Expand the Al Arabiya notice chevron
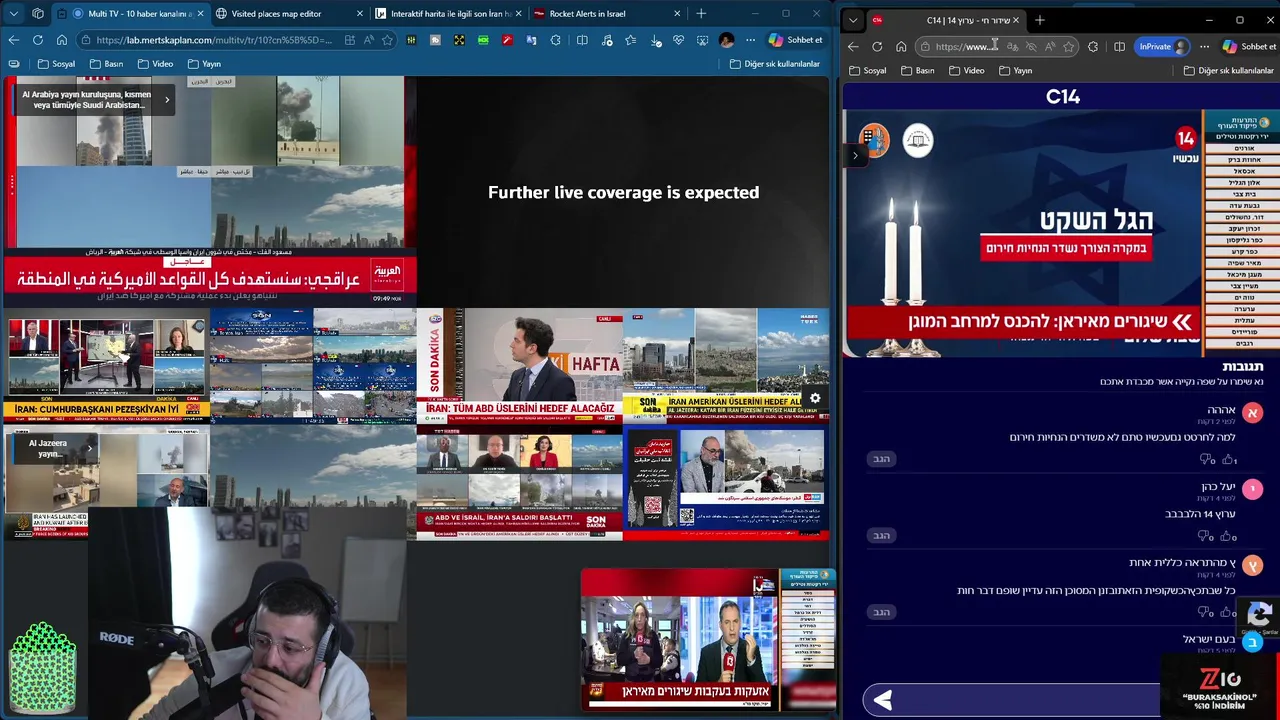Image resolution: width=1280 pixels, height=720 pixels. click(167, 99)
